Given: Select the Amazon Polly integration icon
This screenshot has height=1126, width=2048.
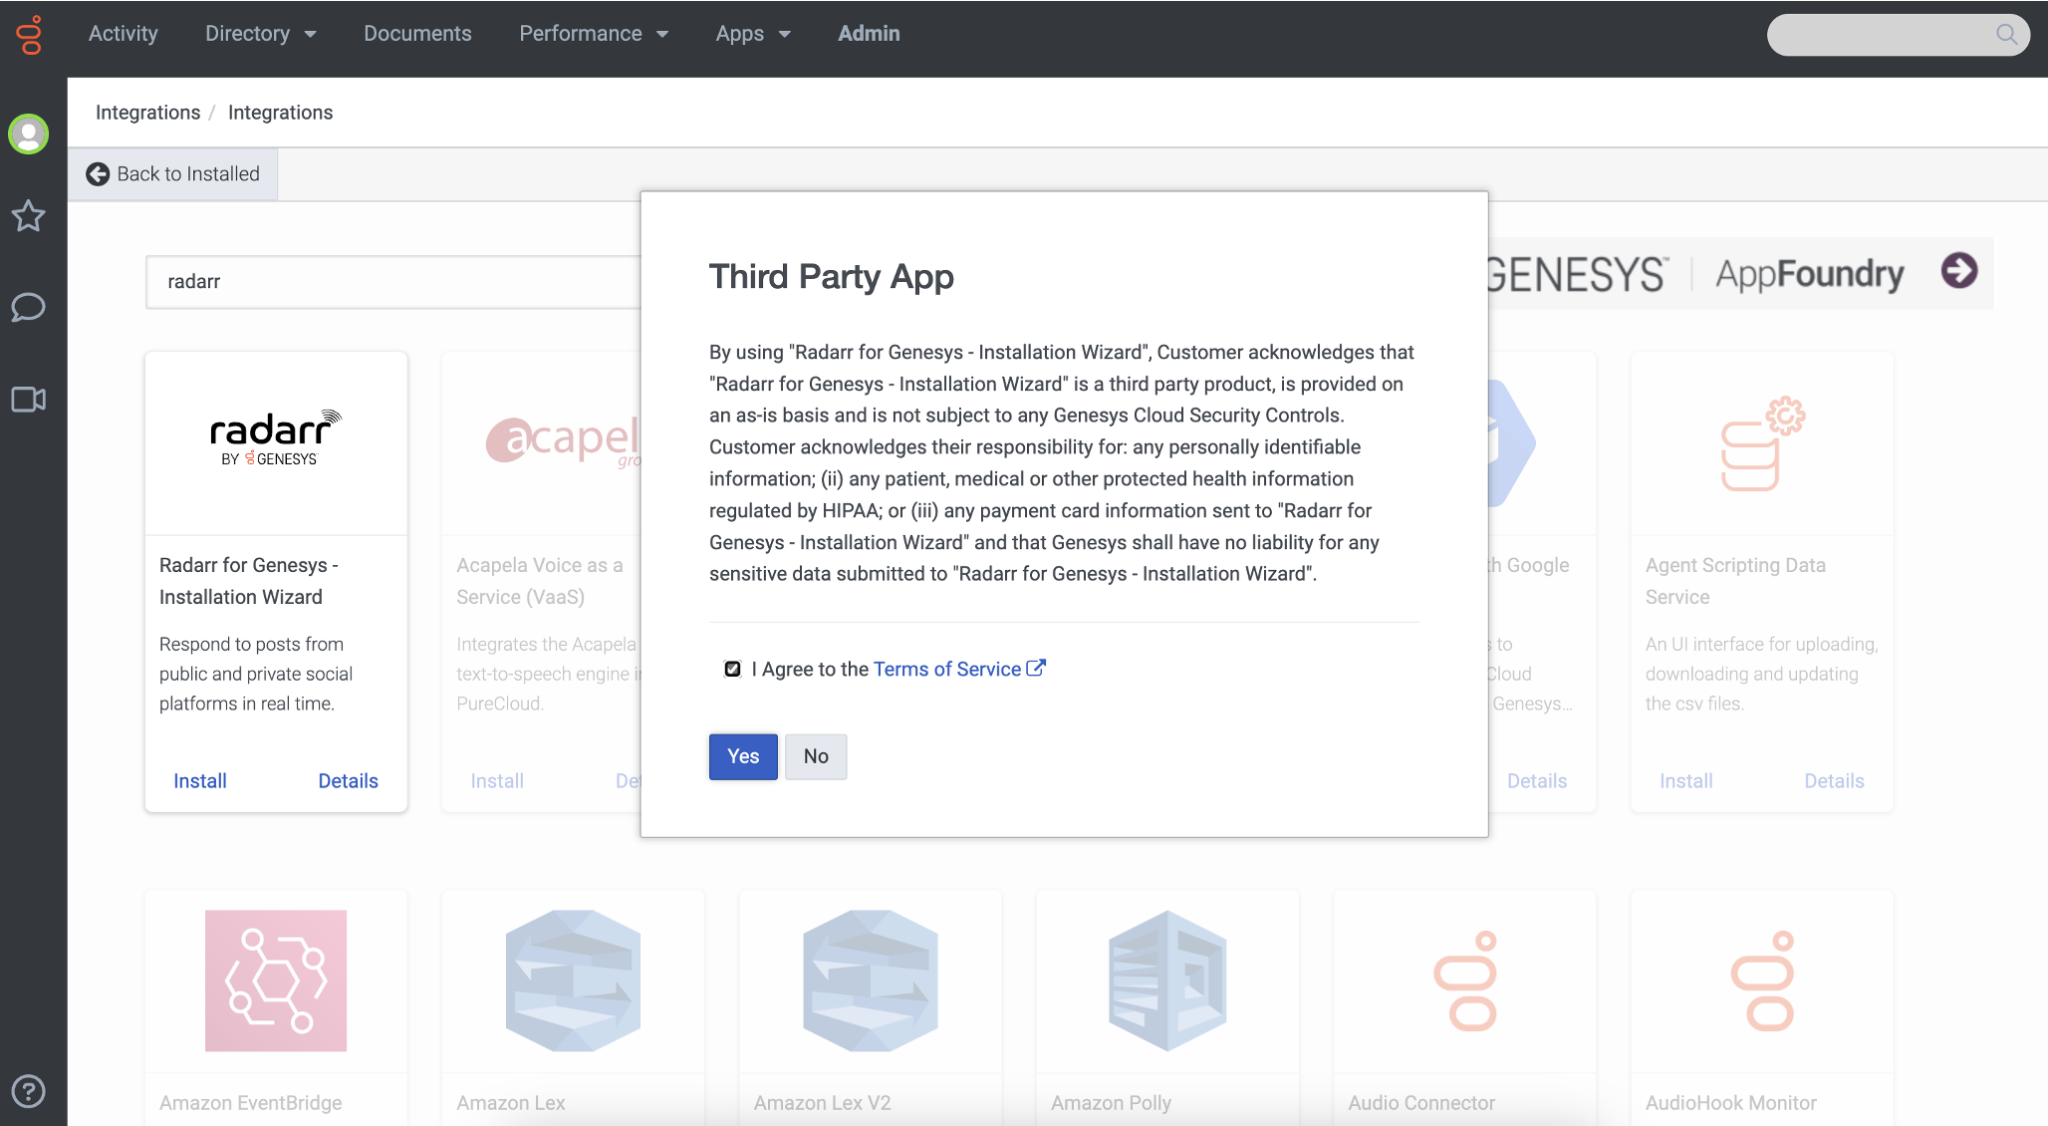Looking at the screenshot, I should pos(1166,981).
